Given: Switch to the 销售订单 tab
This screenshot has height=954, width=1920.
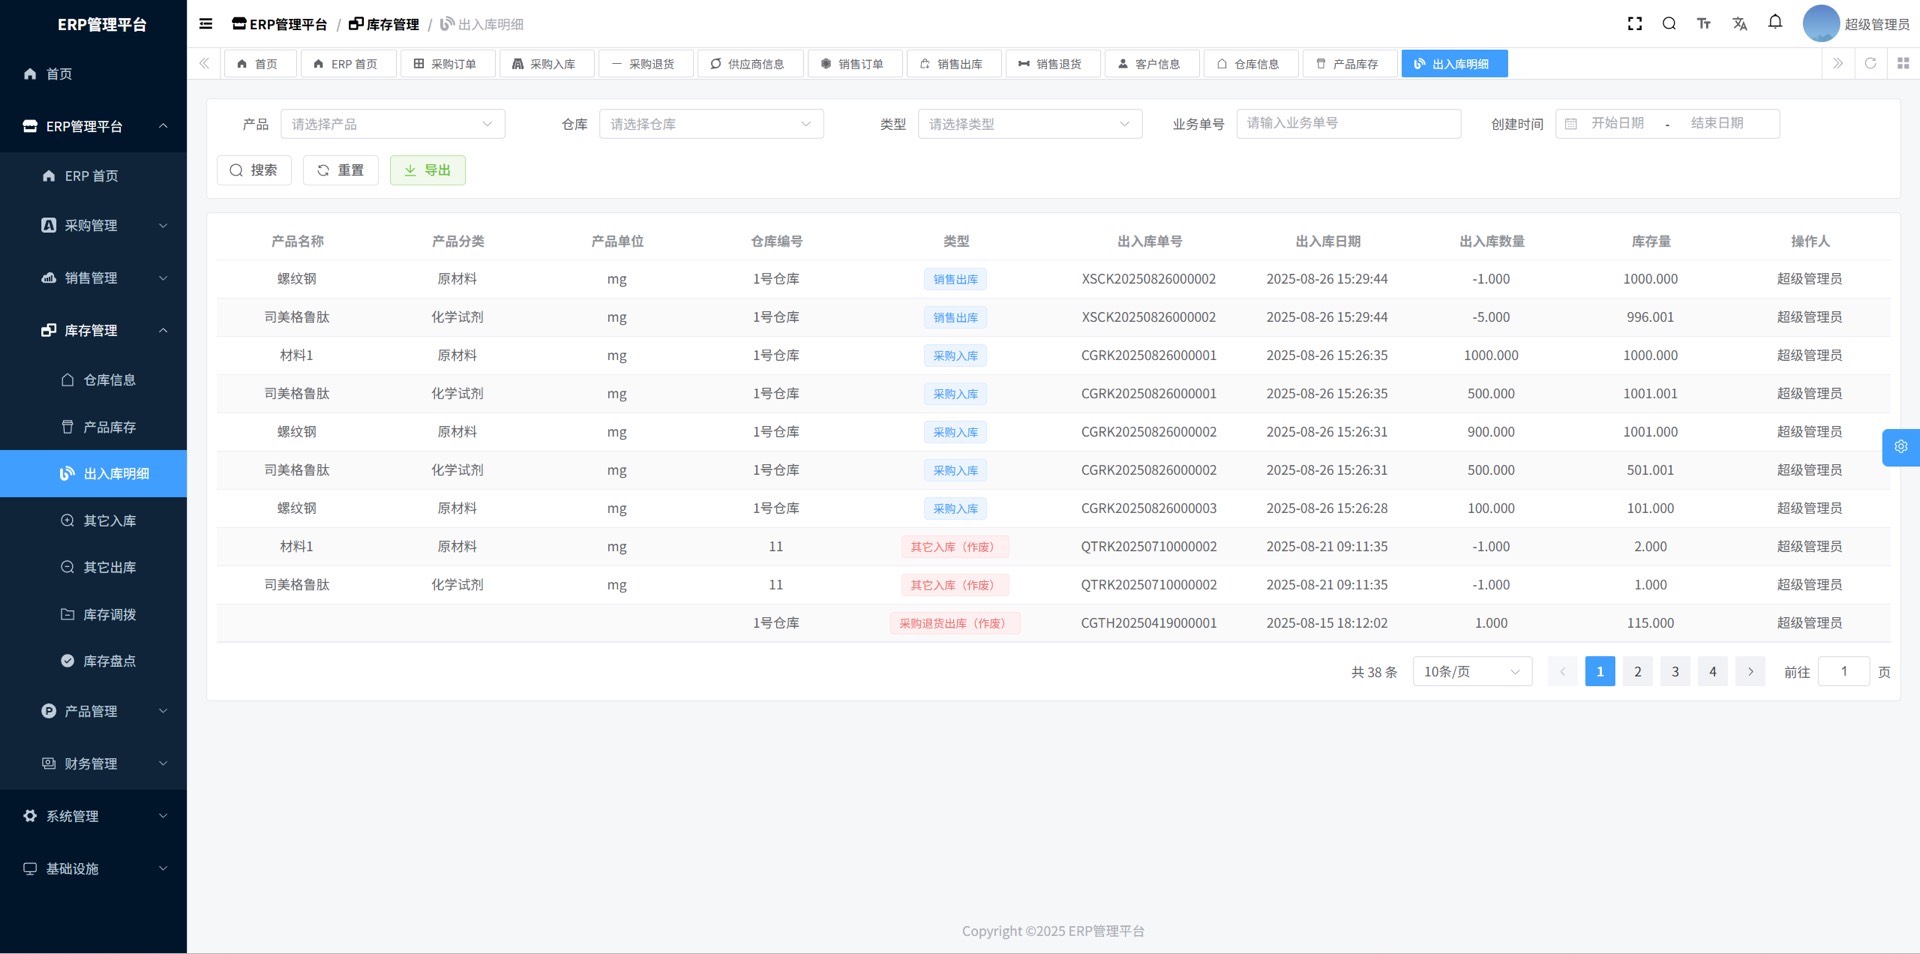Looking at the screenshot, I should (x=854, y=64).
